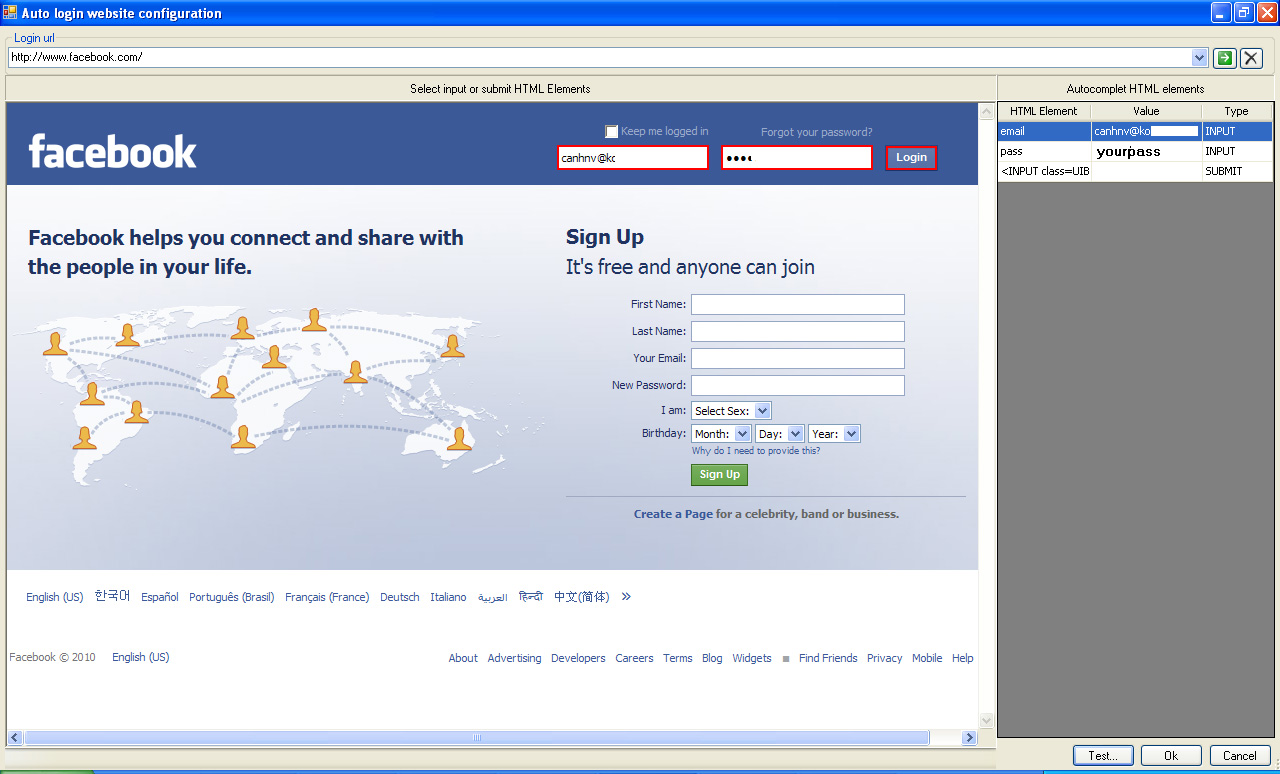Click the Login button
The width and height of the screenshot is (1280, 774).
click(x=911, y=158)
